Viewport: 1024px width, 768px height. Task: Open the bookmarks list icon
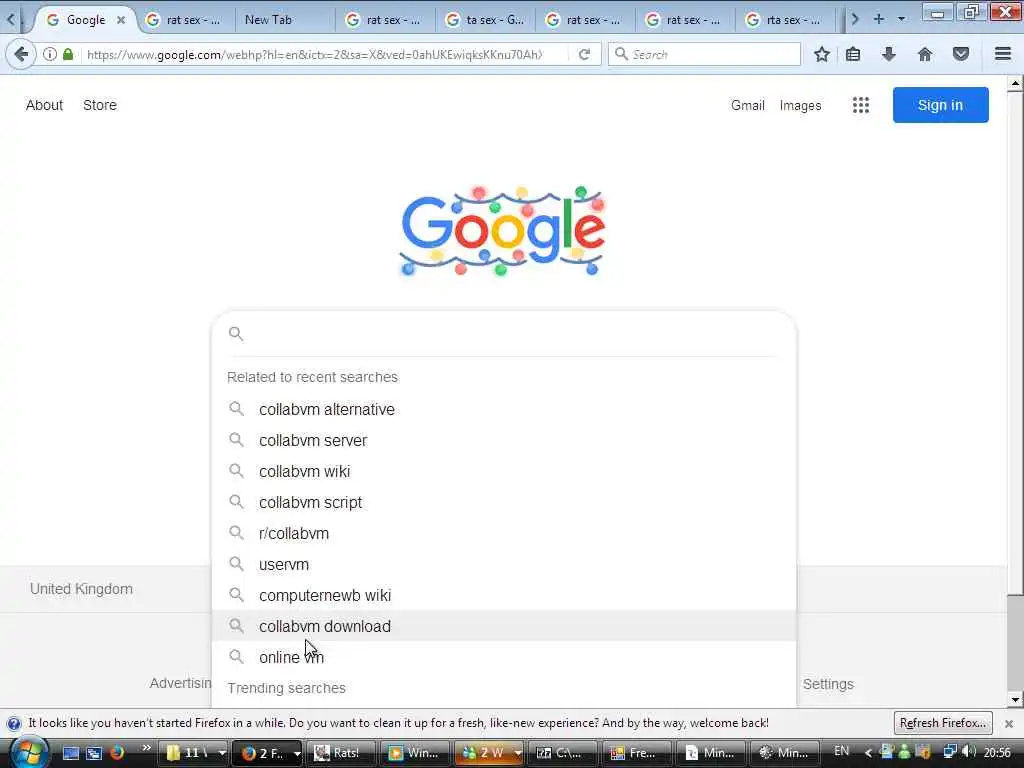853,54
